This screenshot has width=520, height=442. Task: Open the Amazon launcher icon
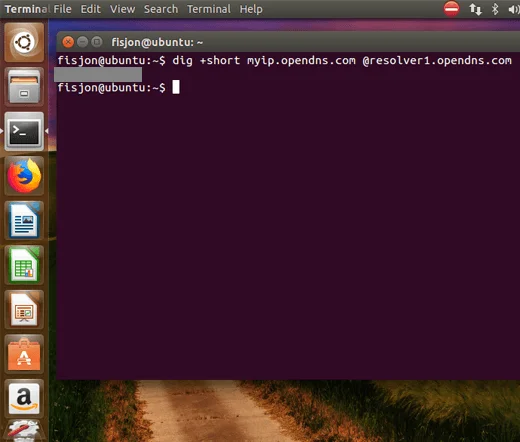[24, 399]
